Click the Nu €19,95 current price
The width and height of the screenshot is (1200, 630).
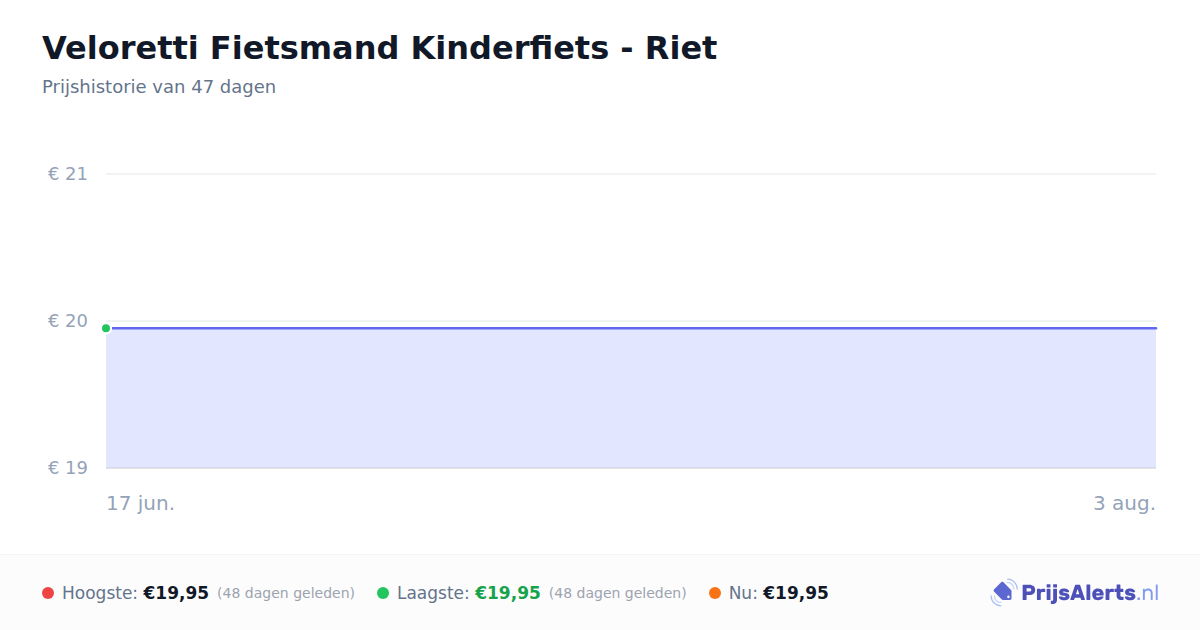[796, 593]
